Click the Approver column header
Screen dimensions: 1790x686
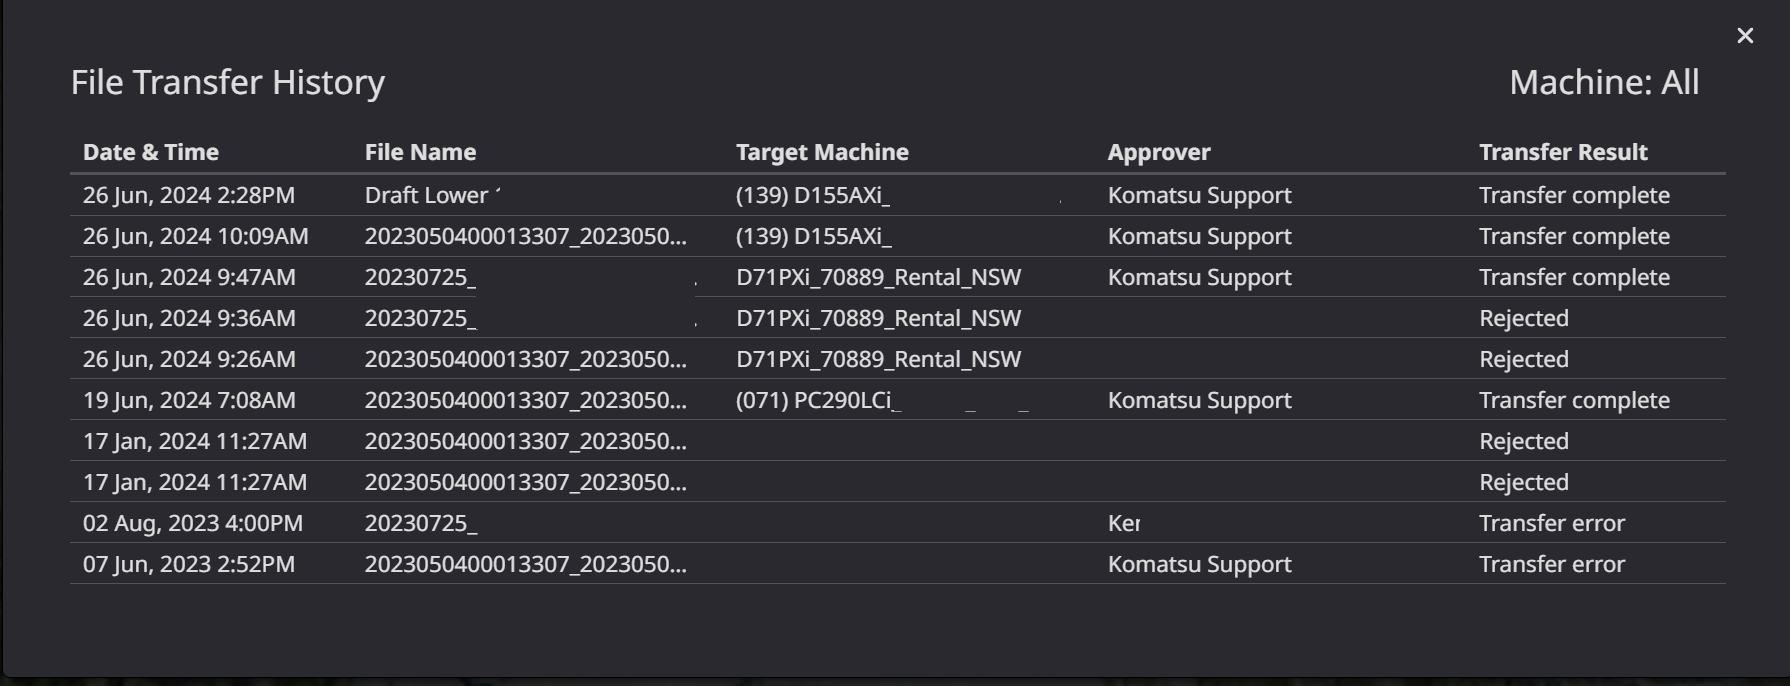1159,152
